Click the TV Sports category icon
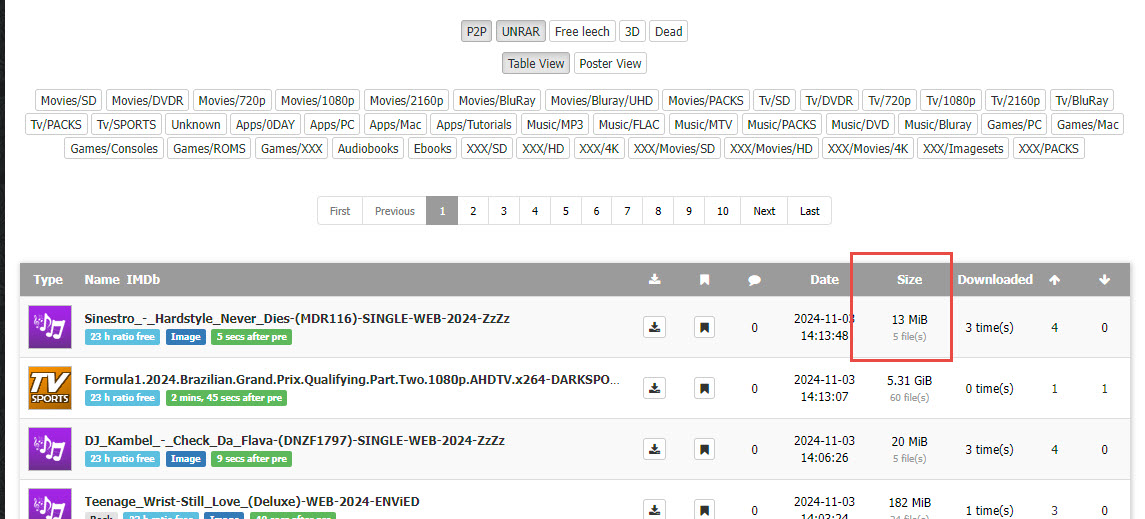 click(x=49, y=388)
